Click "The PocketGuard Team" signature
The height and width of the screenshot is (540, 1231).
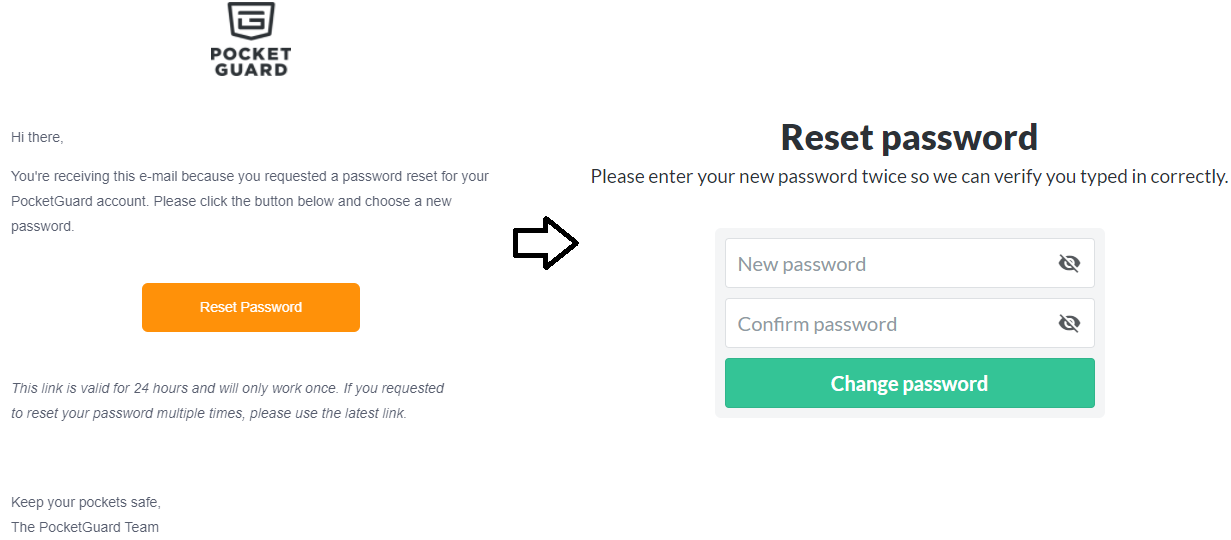(85, 527)
